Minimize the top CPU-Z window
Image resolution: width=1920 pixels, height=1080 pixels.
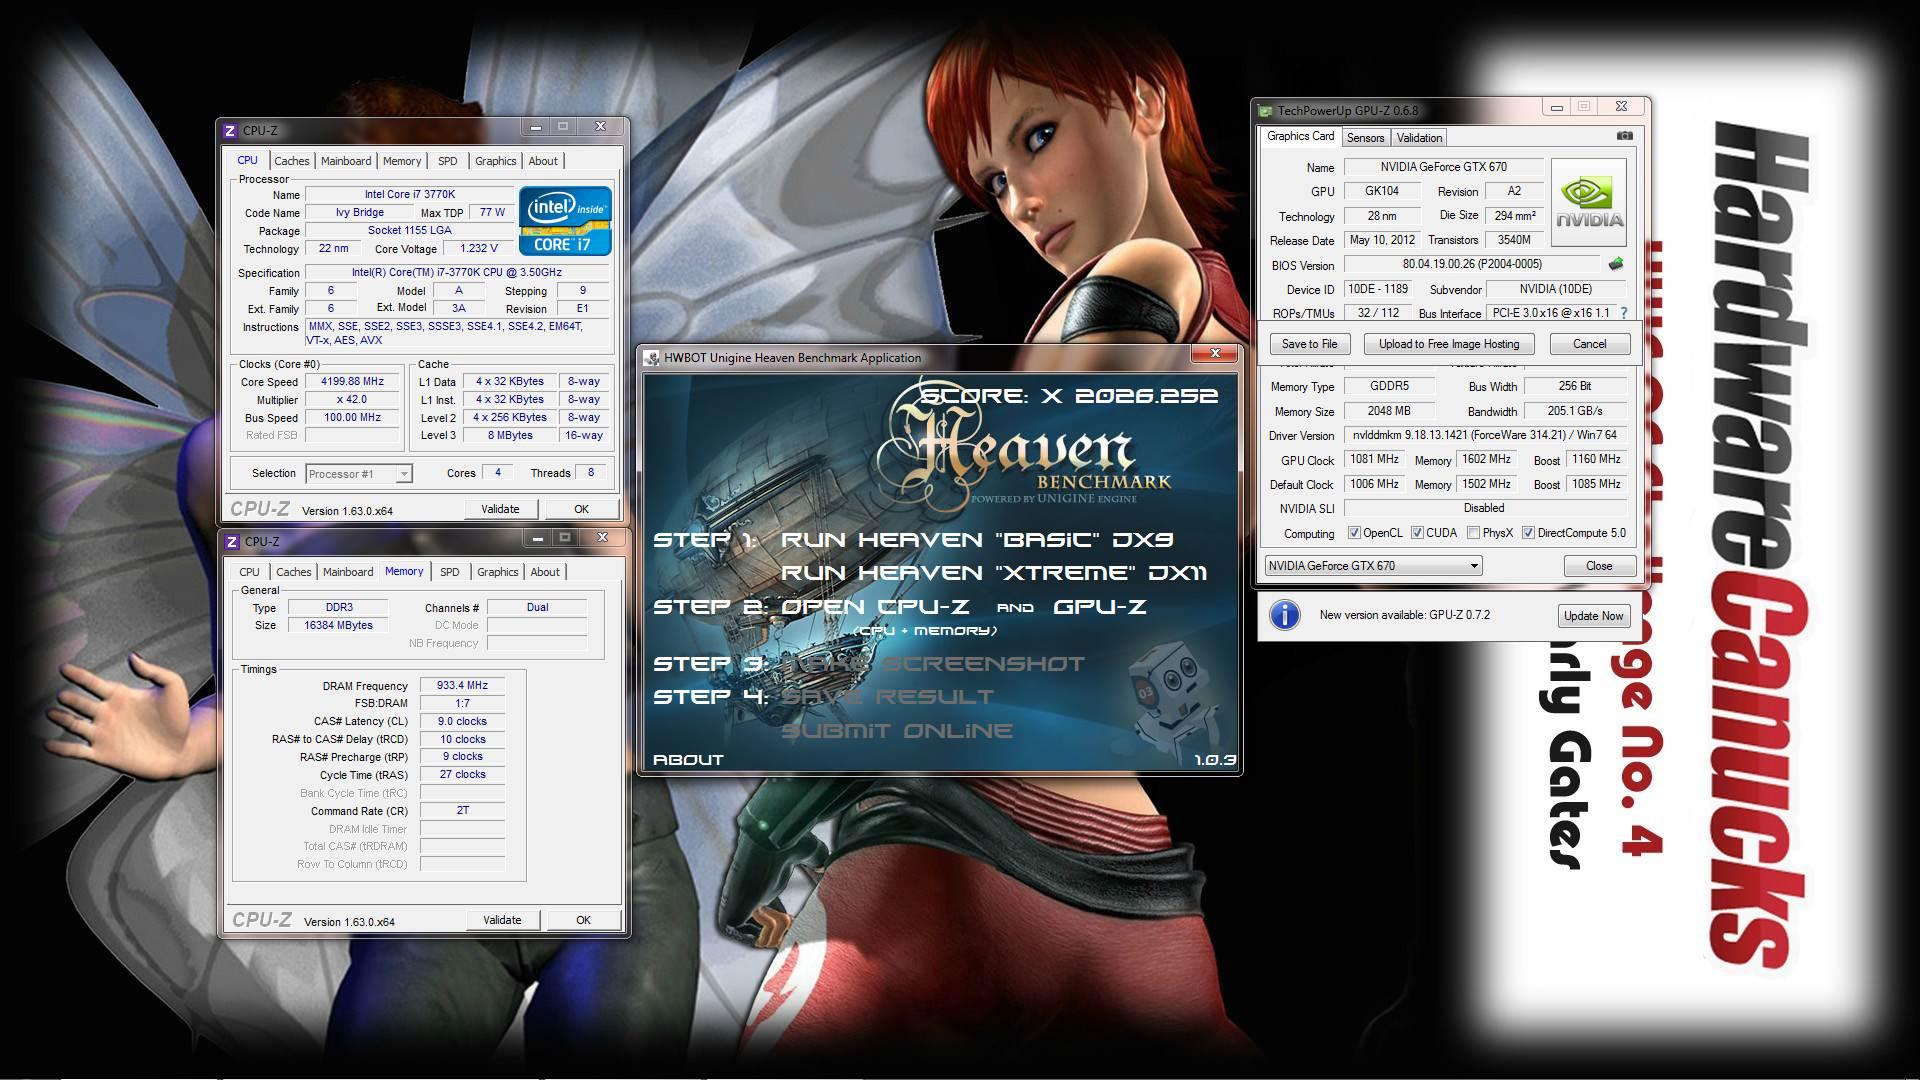pos(536,127)
